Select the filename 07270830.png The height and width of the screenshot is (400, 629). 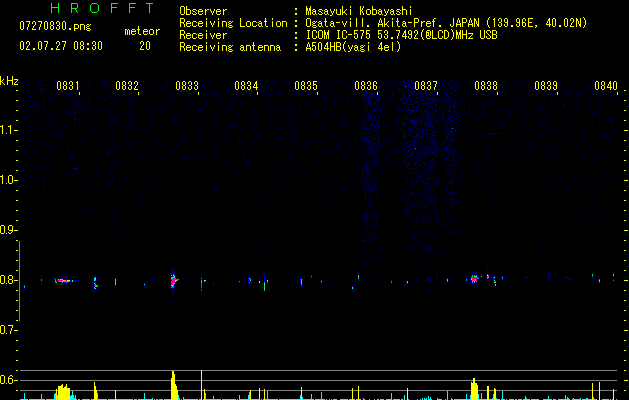[55, 27]
